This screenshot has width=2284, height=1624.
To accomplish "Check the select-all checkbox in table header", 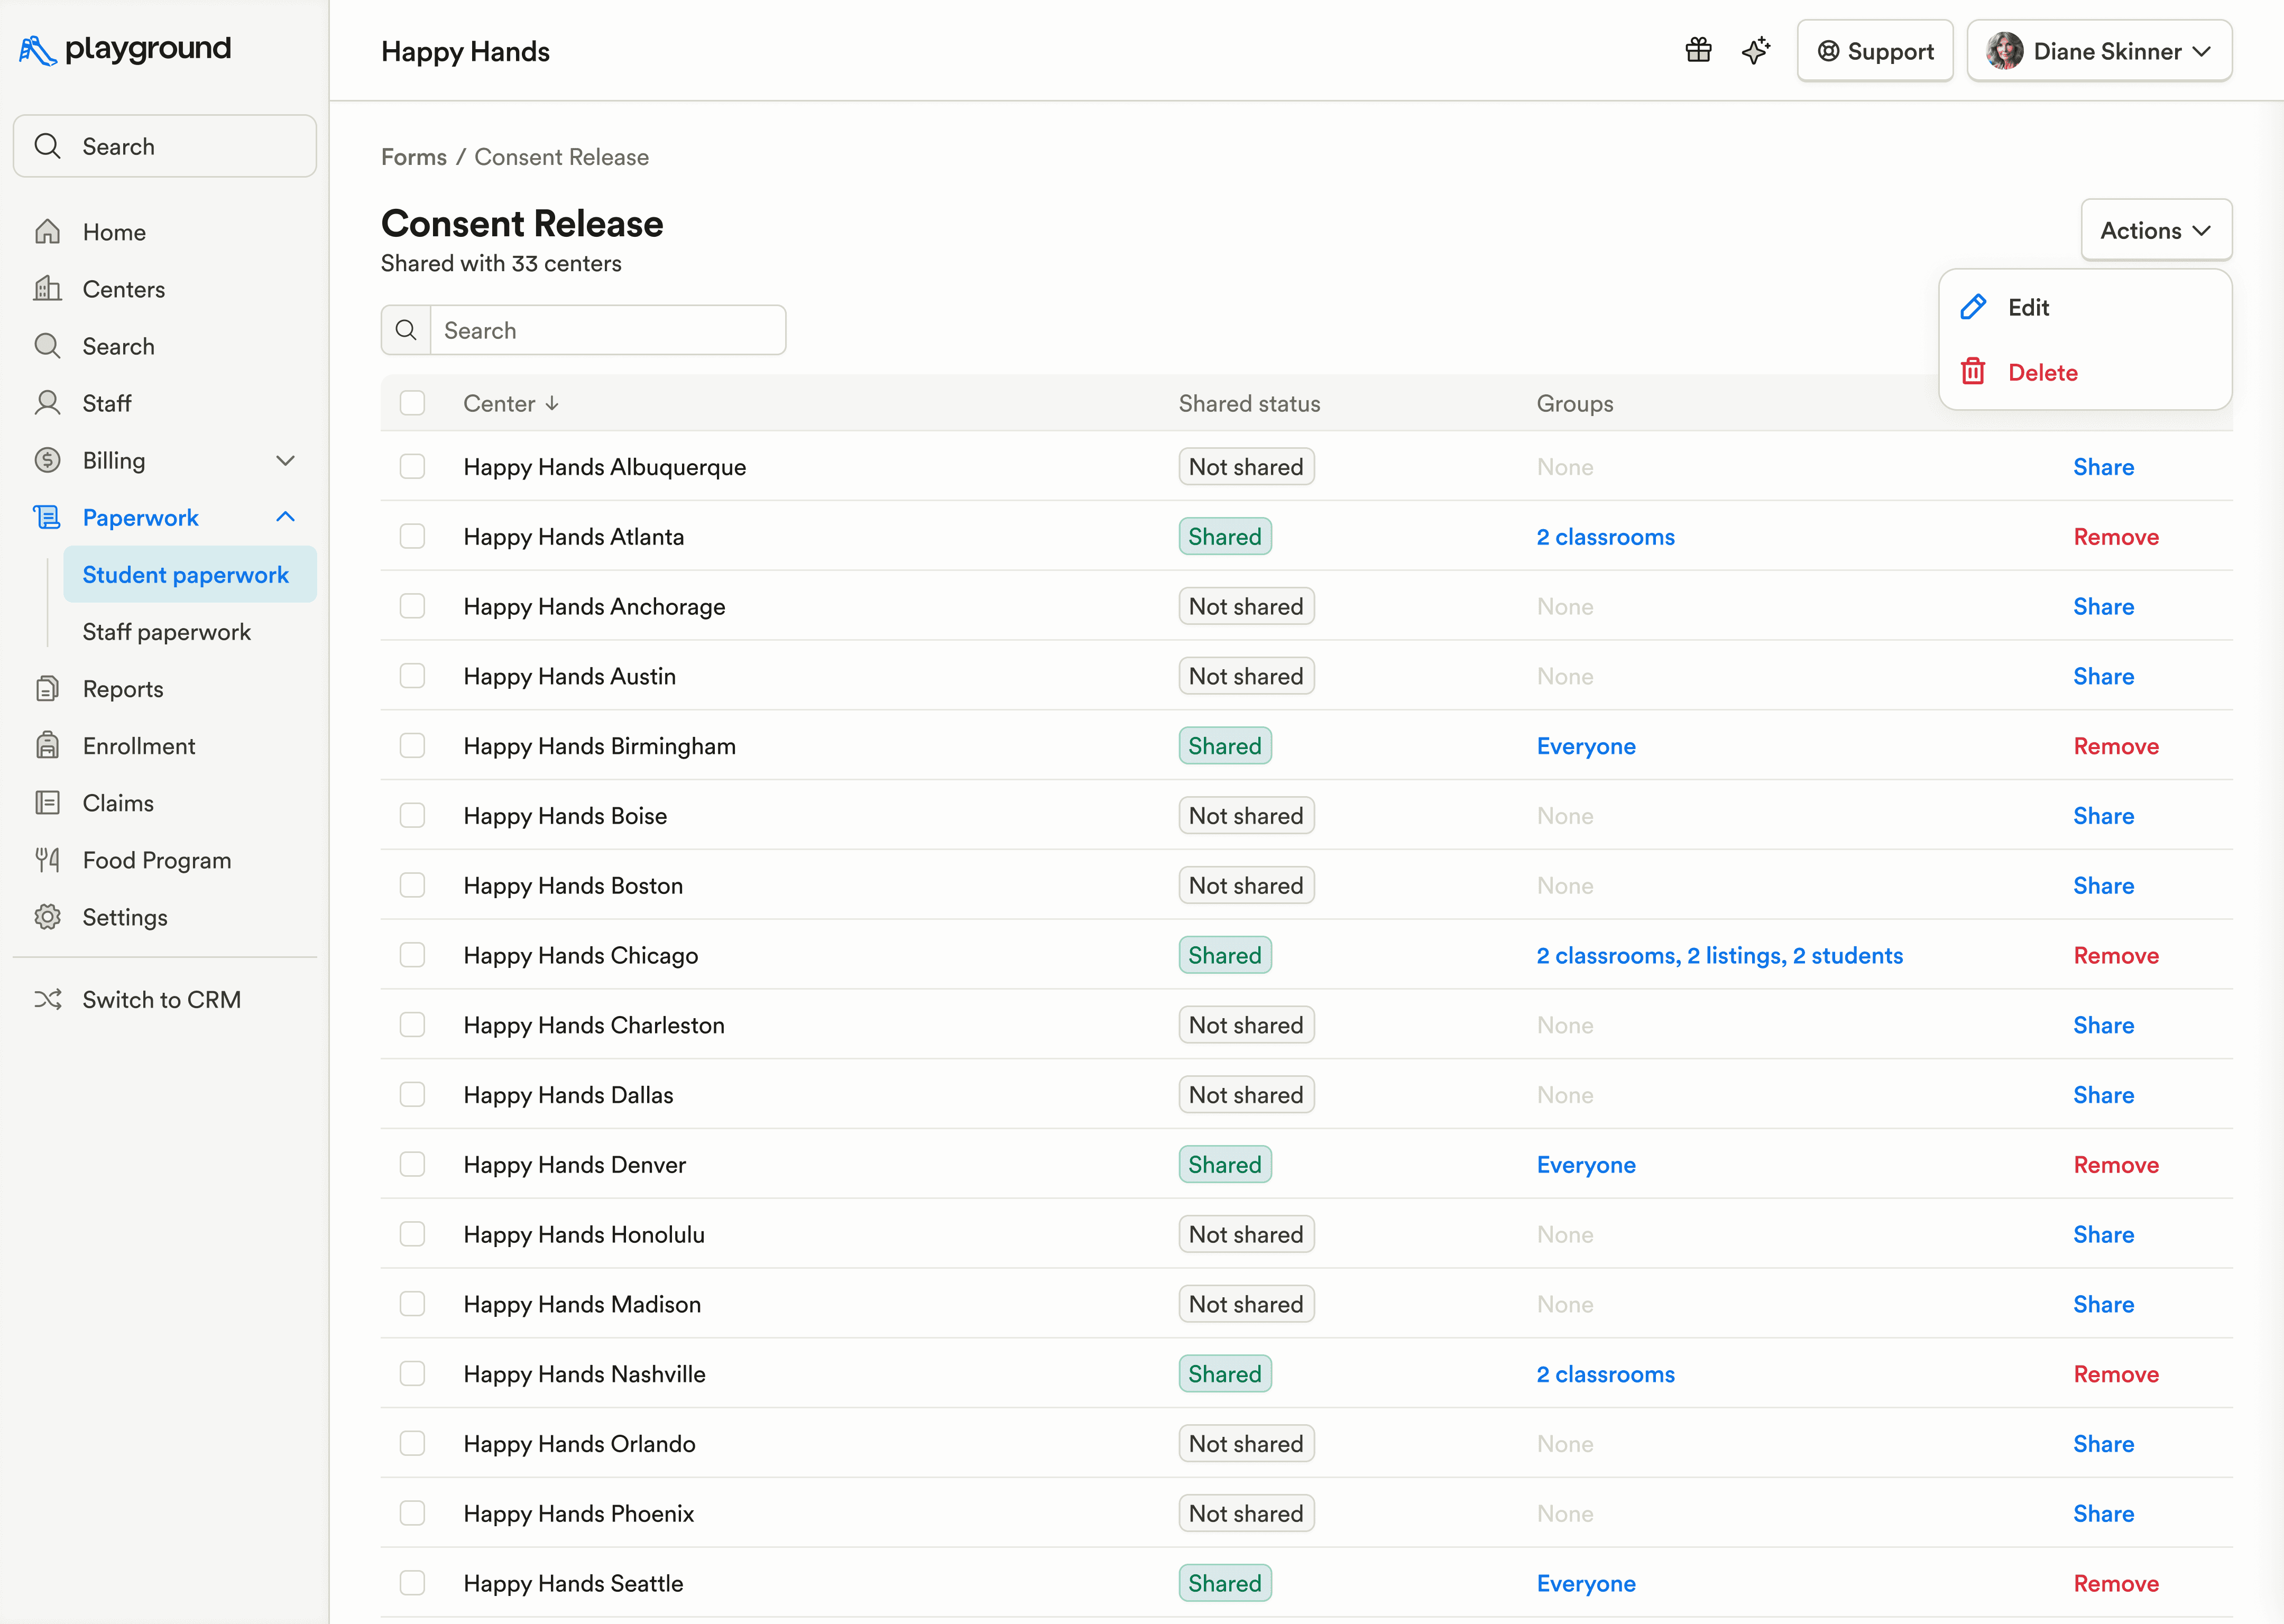I will tap(412, 403).
